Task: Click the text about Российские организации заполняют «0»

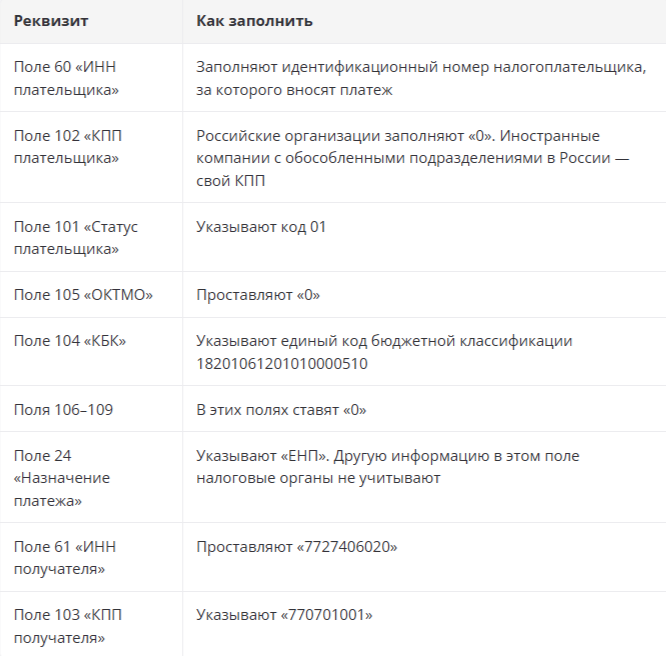Action: [x=412, y=158]
